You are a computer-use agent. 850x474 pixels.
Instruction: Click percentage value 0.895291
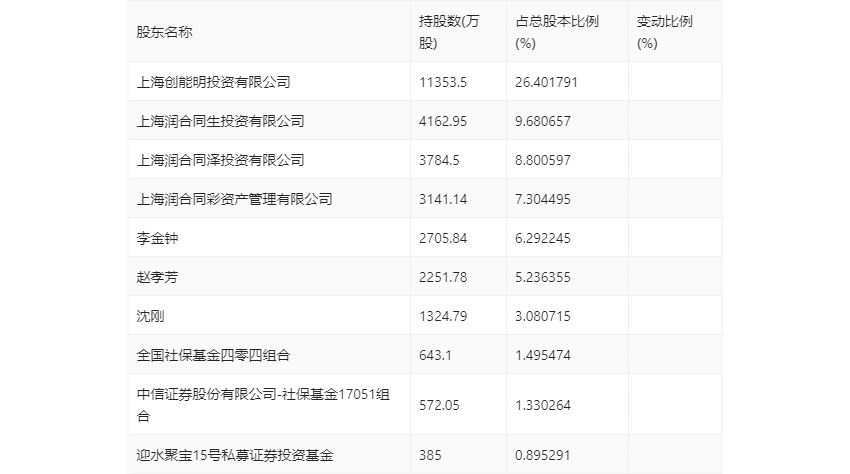(543, 455)
